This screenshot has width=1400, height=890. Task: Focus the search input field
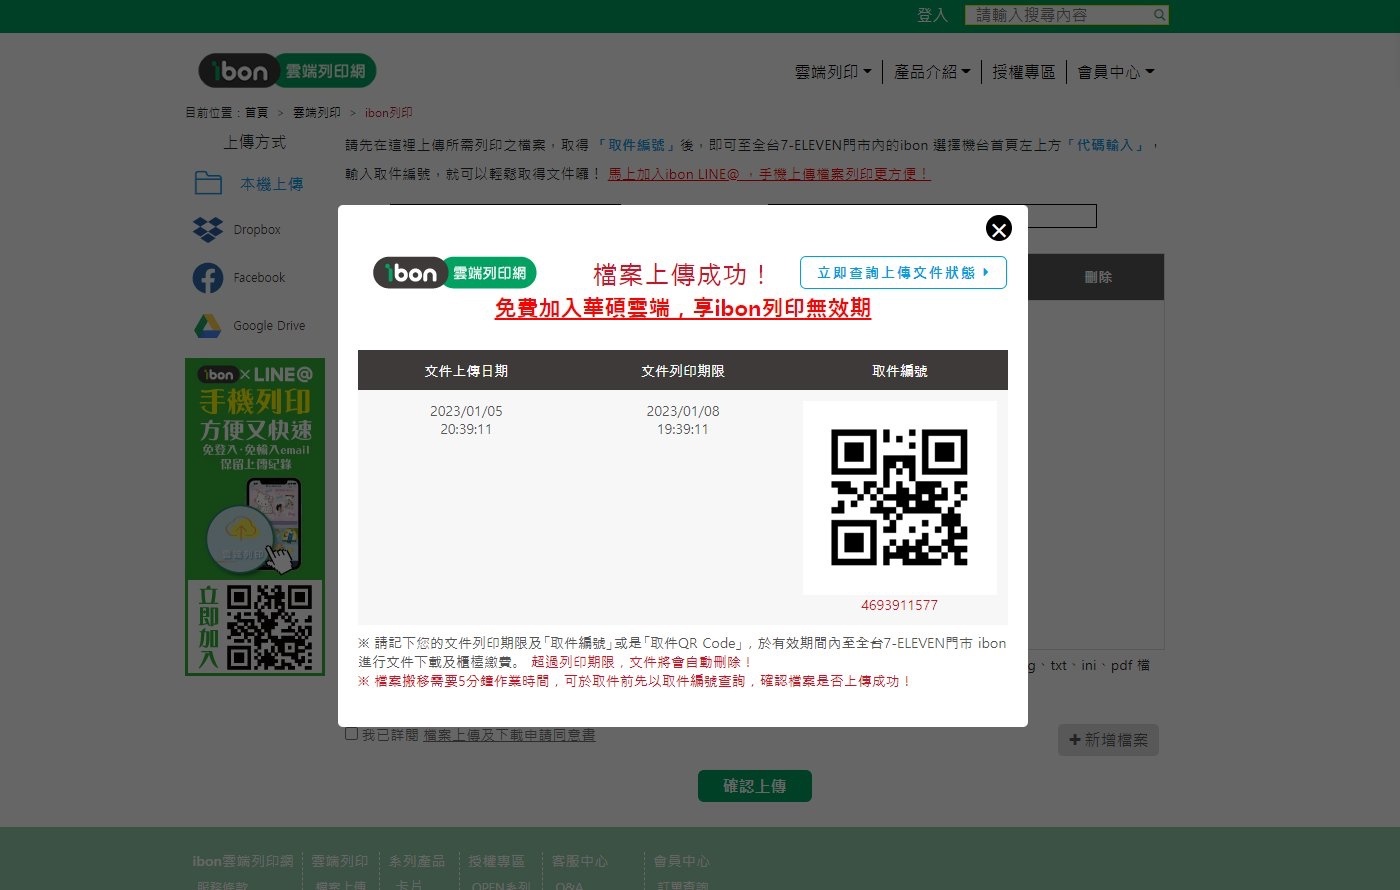coord(1058,15)
